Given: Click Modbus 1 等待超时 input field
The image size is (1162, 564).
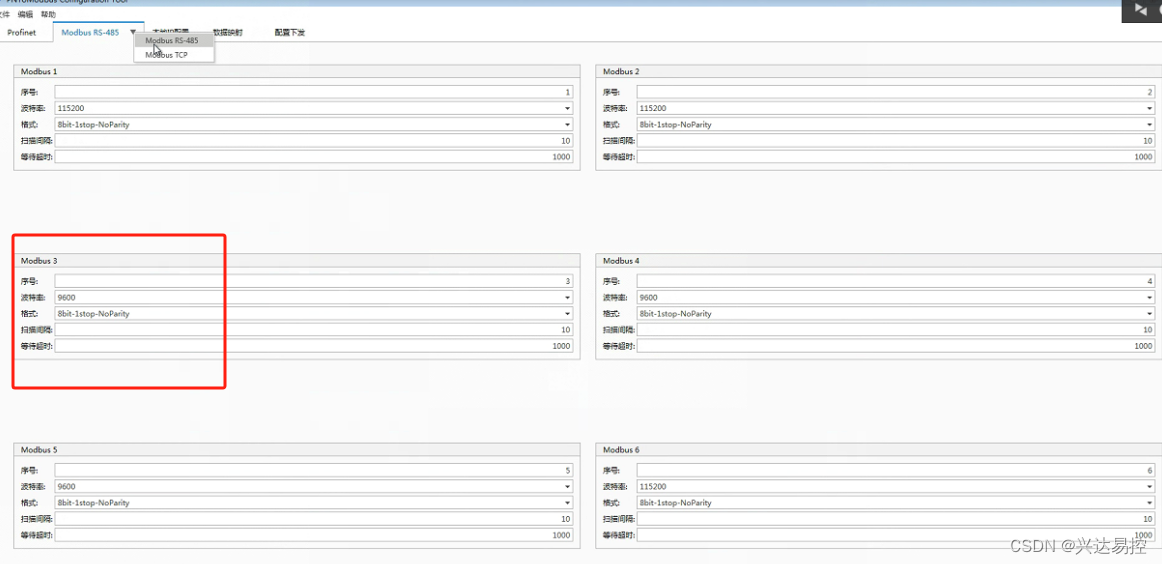Looking at the screenshot, I should pos(313,157).
